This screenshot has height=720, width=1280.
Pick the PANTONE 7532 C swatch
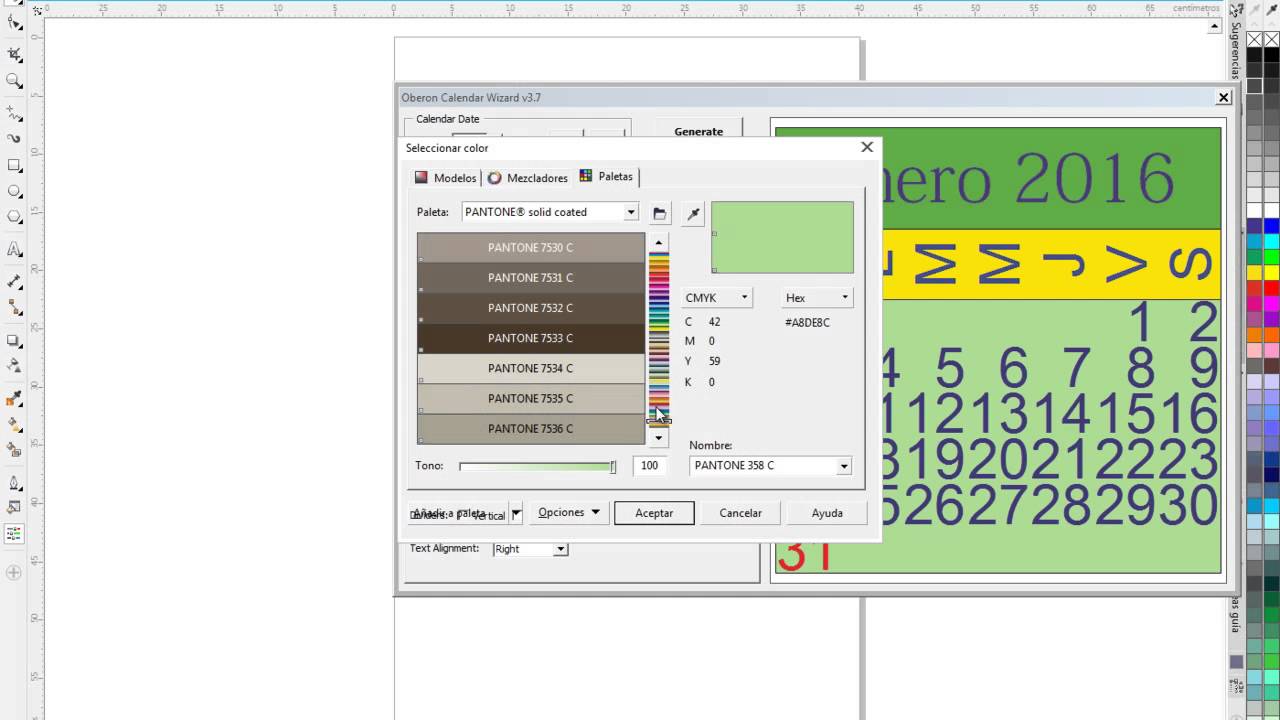[x=531, y=308]
